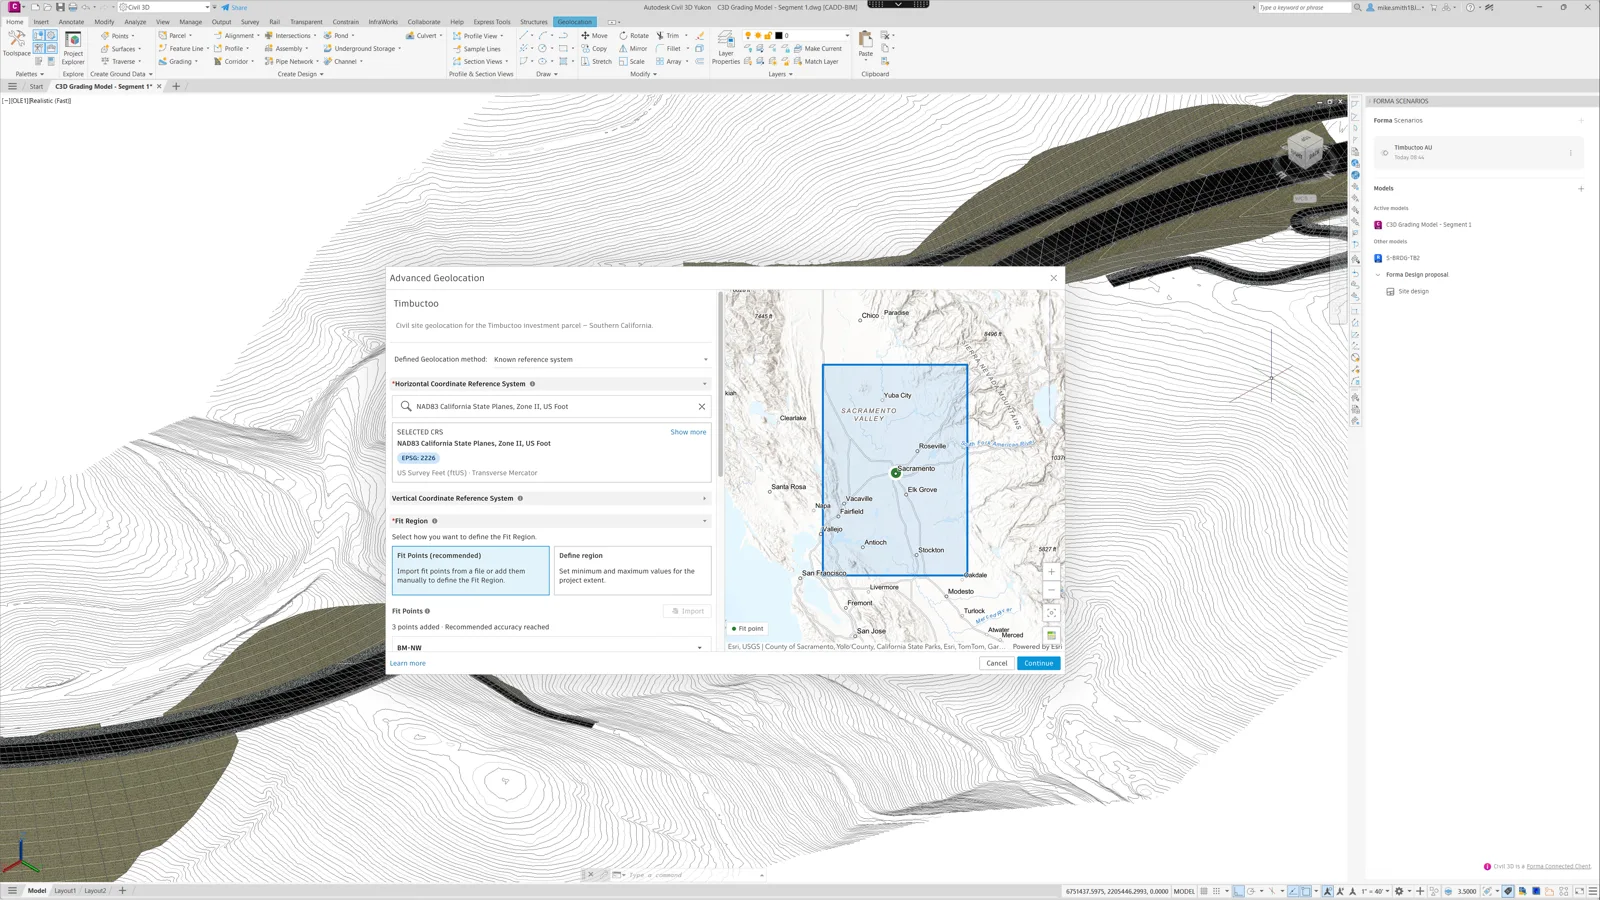The height and width of the screenshot is (900, 1600).
Task: Select Fit Points (recommended) option
Action: 470,570
